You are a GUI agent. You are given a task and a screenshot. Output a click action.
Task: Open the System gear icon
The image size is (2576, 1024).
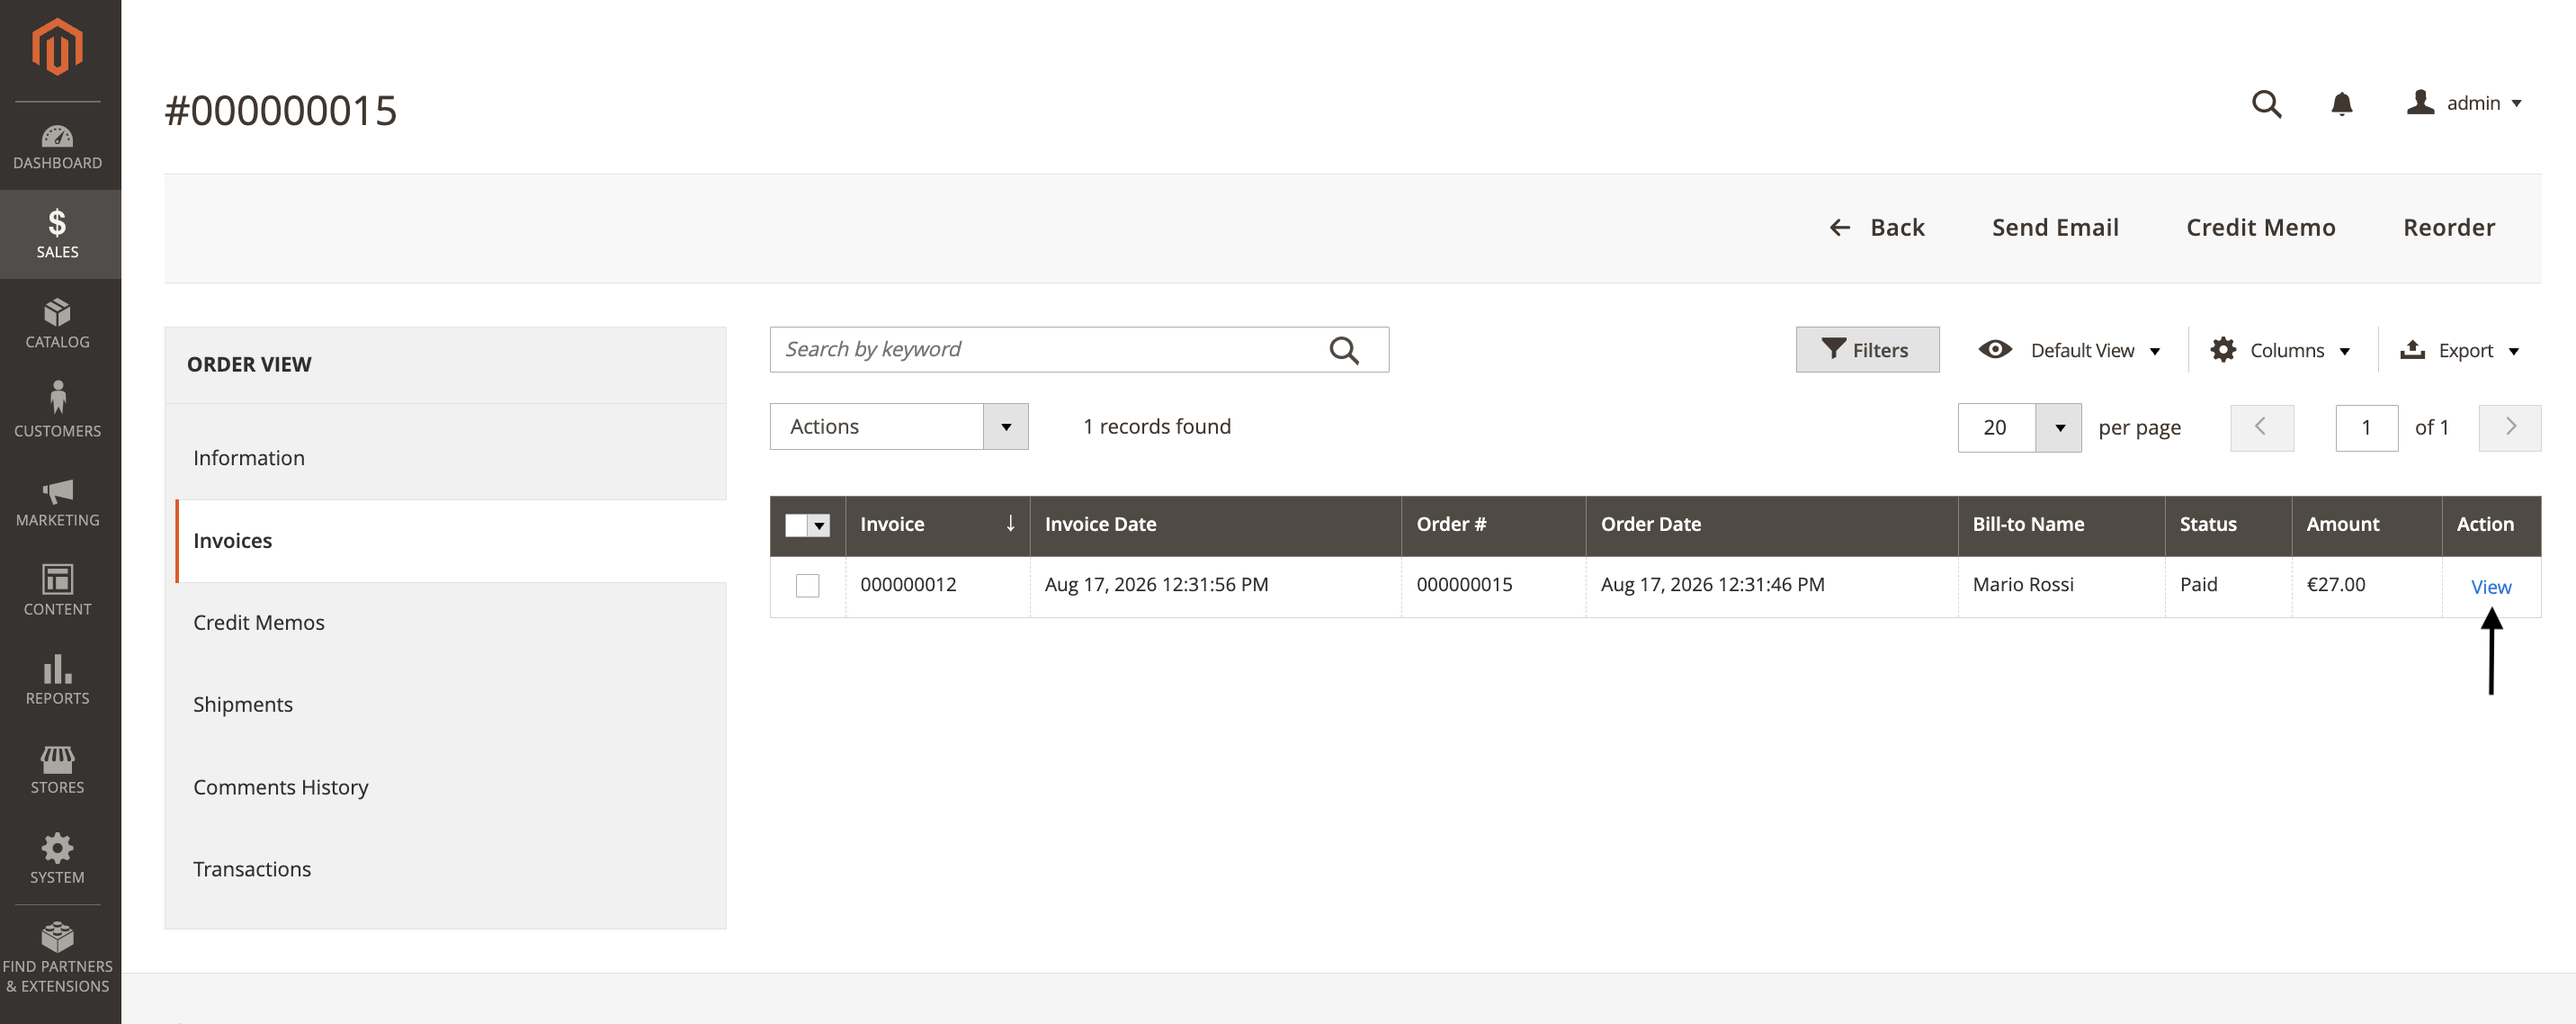[57, 848]
